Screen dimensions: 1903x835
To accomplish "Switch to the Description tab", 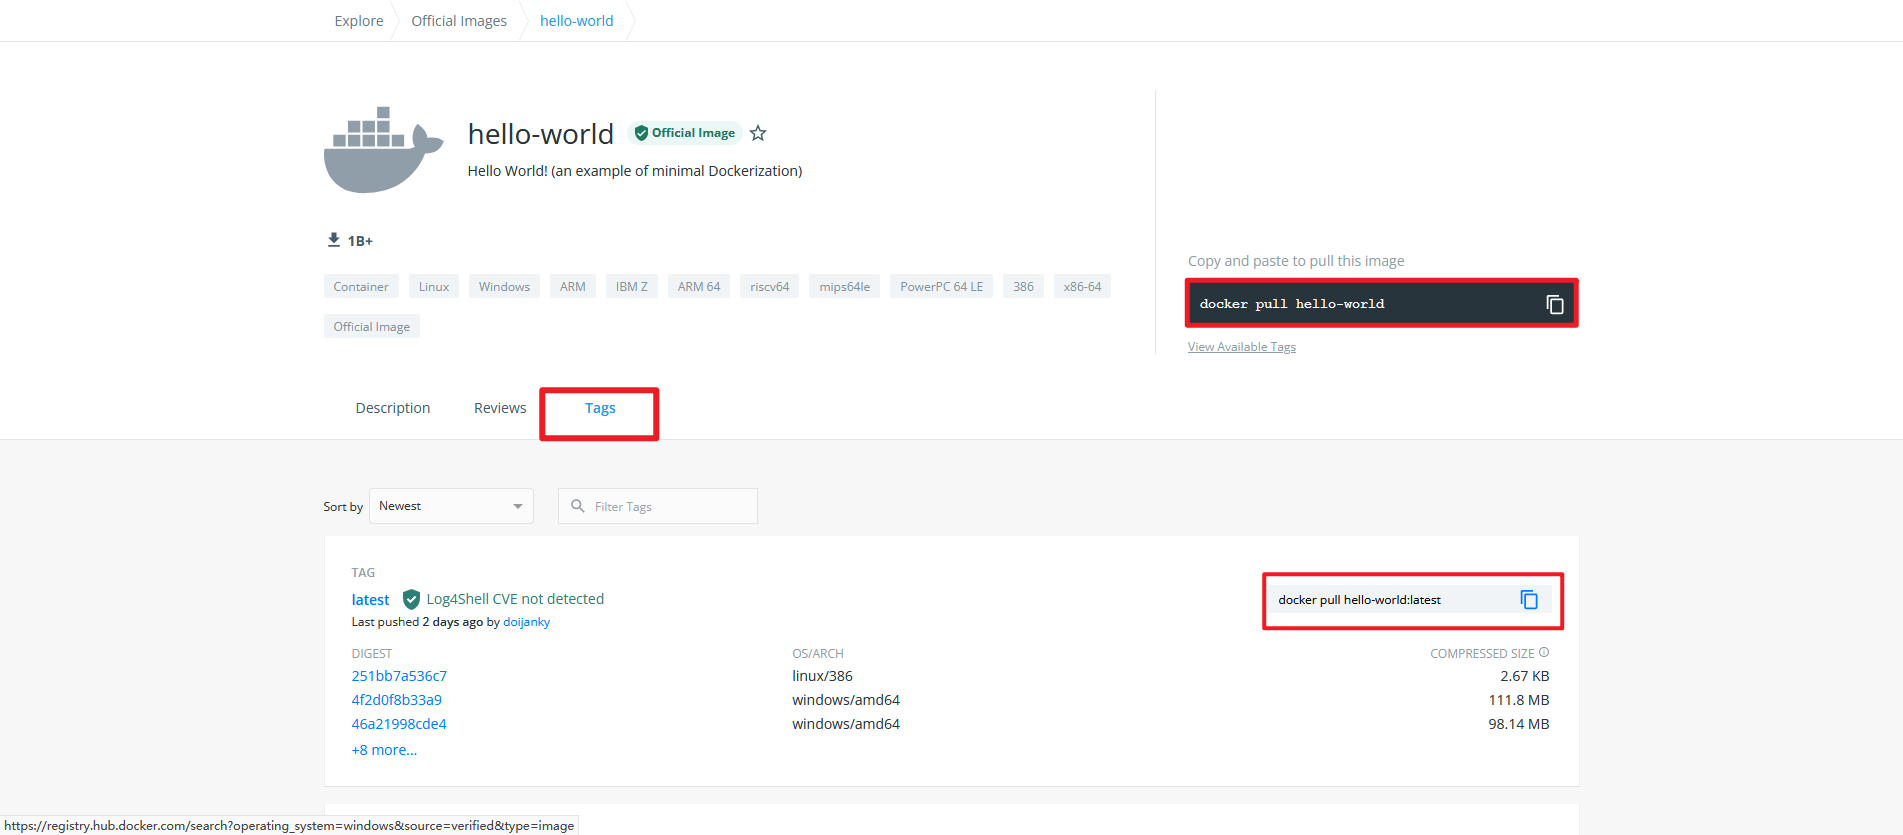I will pyautogui.click(x=393, y=408).
